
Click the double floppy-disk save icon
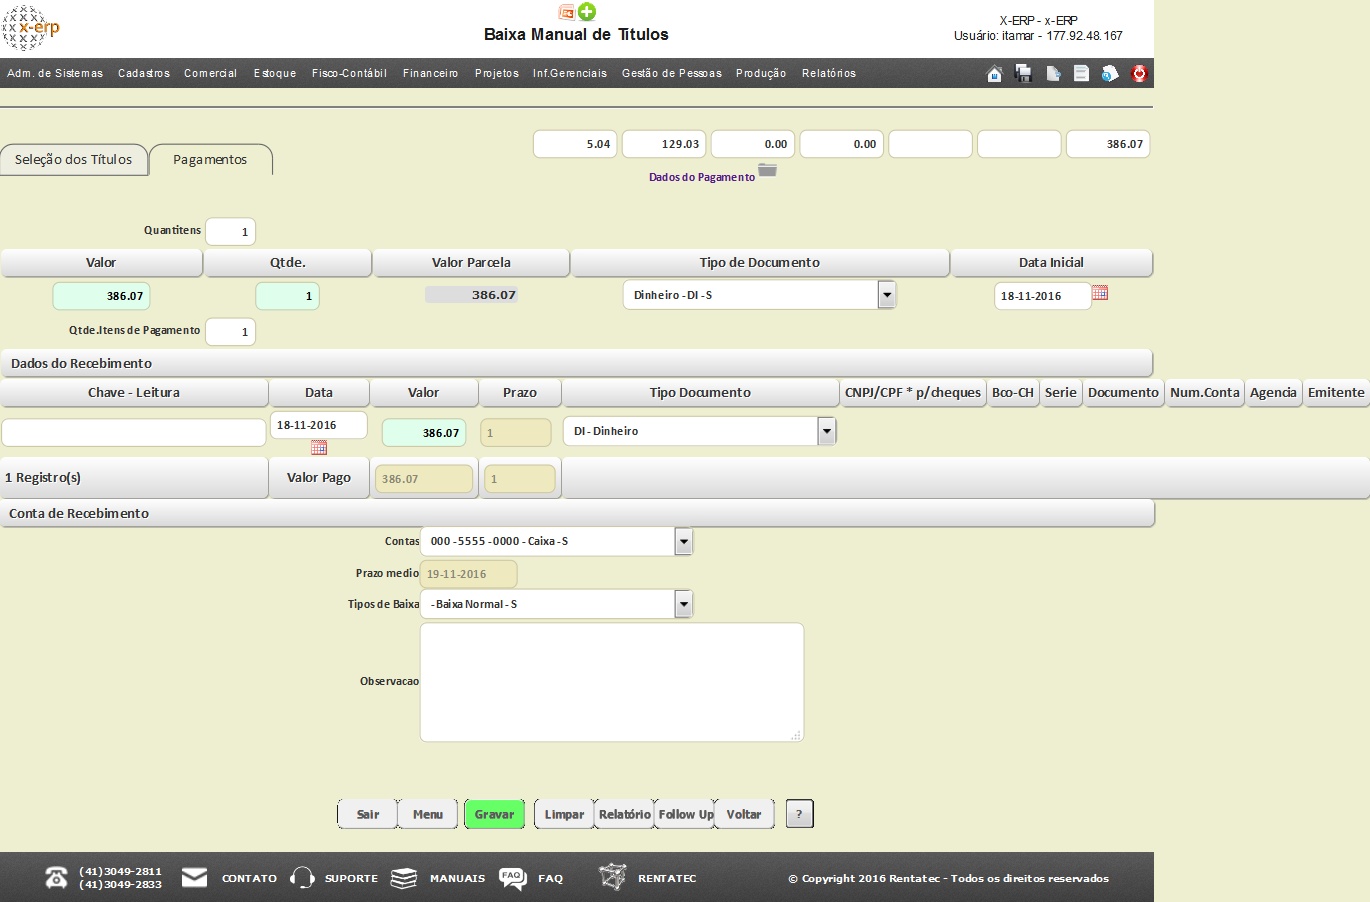(x=1023, y=73)
